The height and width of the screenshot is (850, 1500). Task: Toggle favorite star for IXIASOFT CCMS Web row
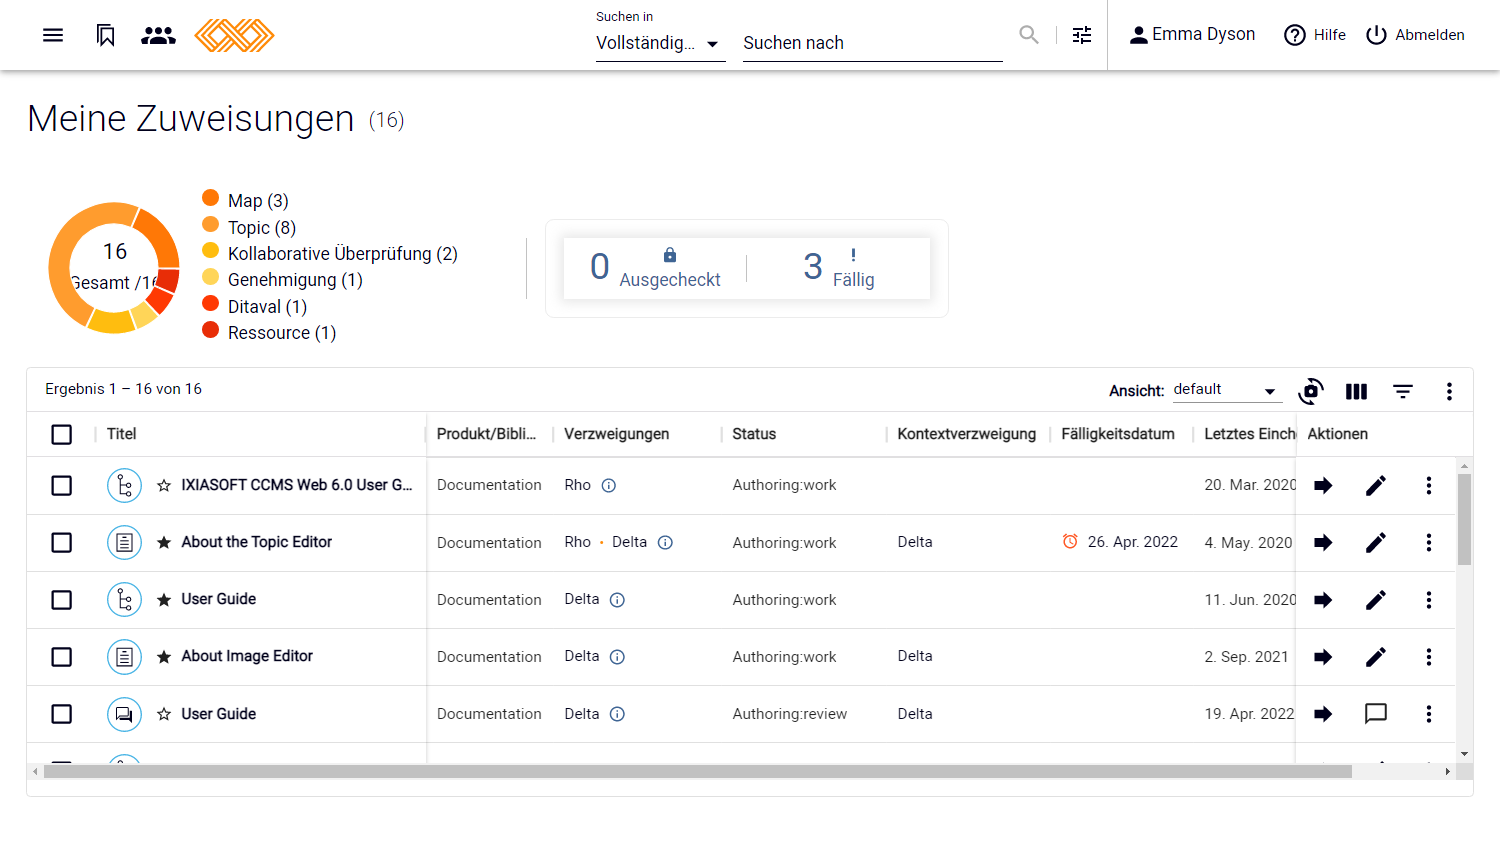tap(164, 485)
